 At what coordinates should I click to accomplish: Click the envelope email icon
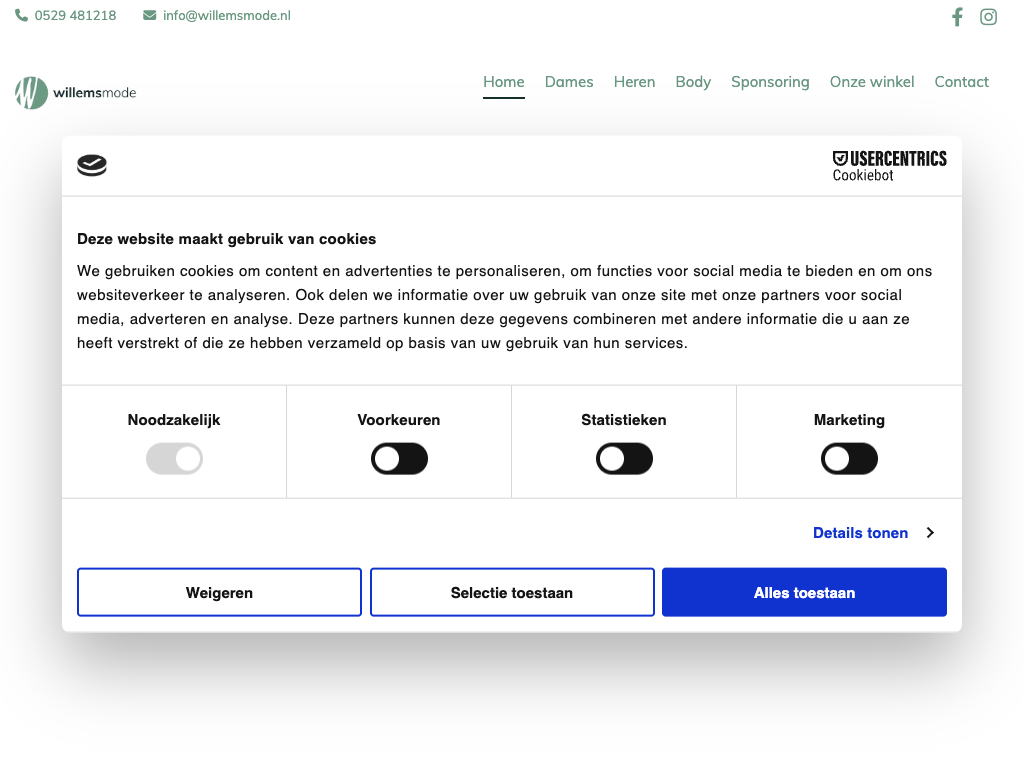click(150, 16)
